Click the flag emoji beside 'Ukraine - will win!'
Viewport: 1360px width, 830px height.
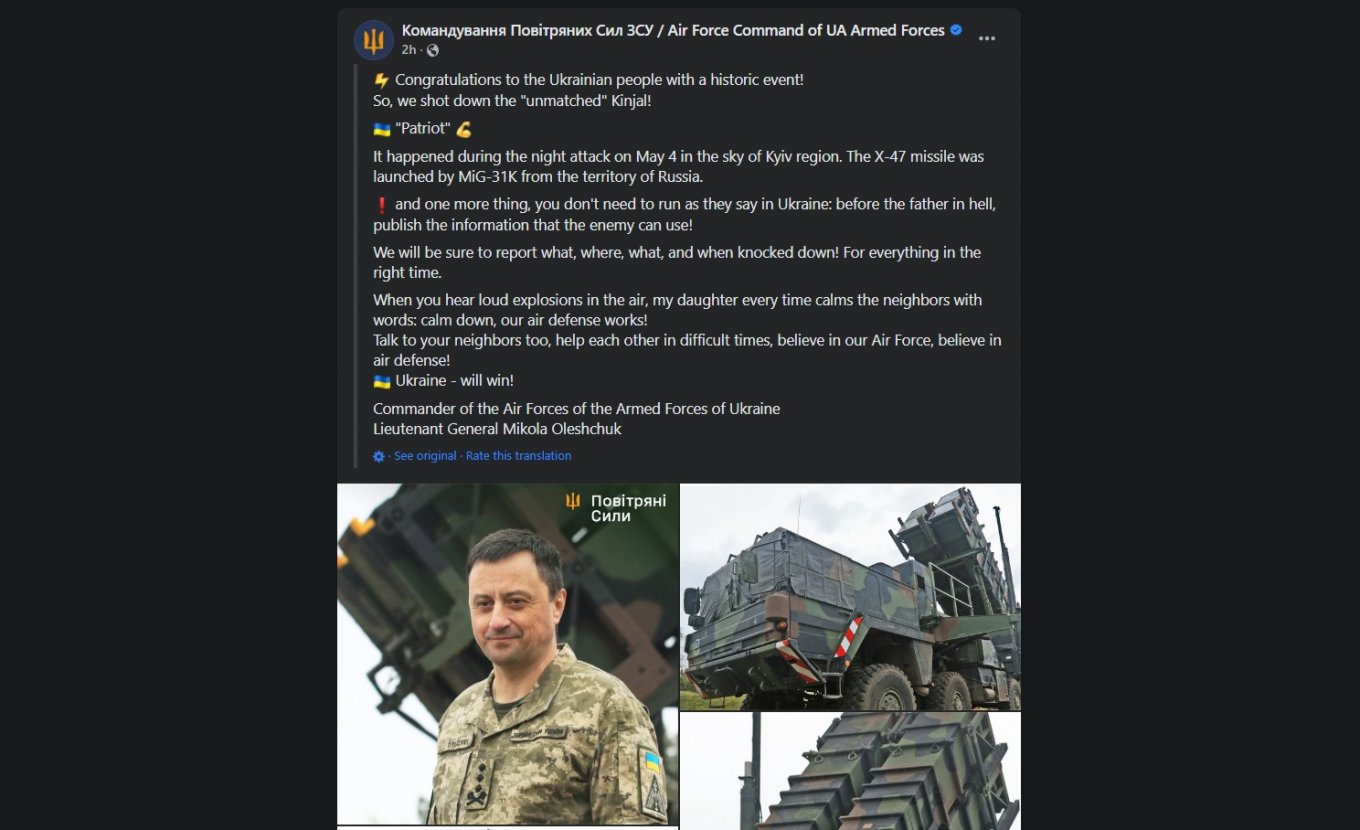pyautogui.click(x=381, y=381)
